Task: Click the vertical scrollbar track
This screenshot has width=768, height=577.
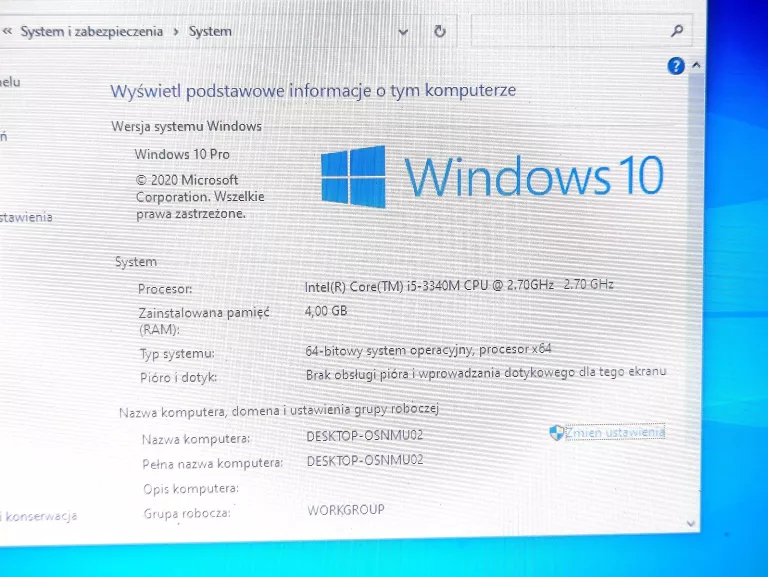Action: [694, 294]
